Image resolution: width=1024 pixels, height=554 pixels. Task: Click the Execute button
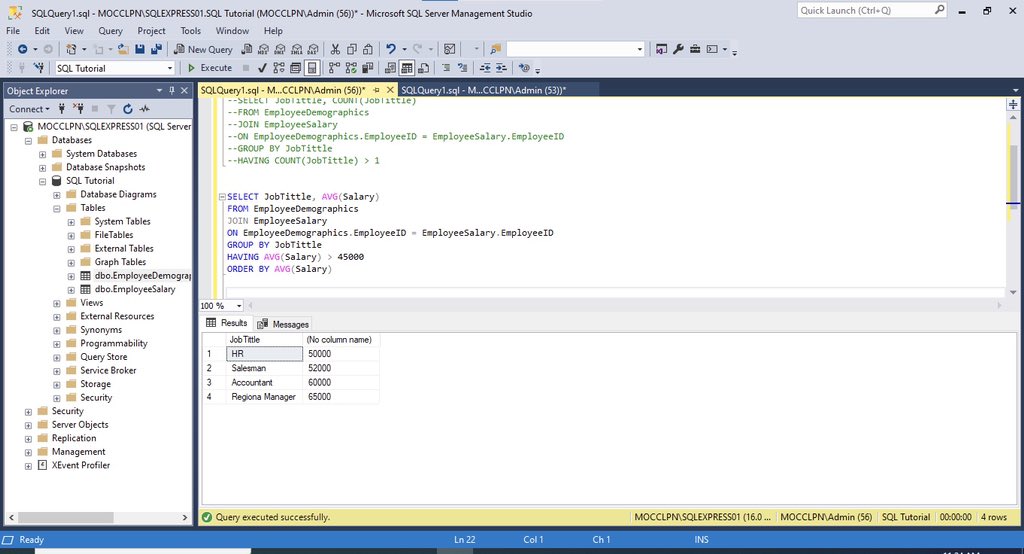pyautogui.click(x=210, y=68)
